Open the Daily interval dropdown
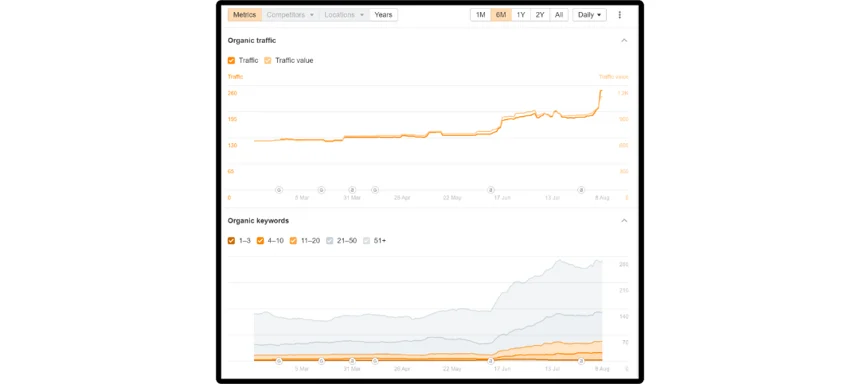The height and width of the screenshot is (384, 860). click(590, 15)
